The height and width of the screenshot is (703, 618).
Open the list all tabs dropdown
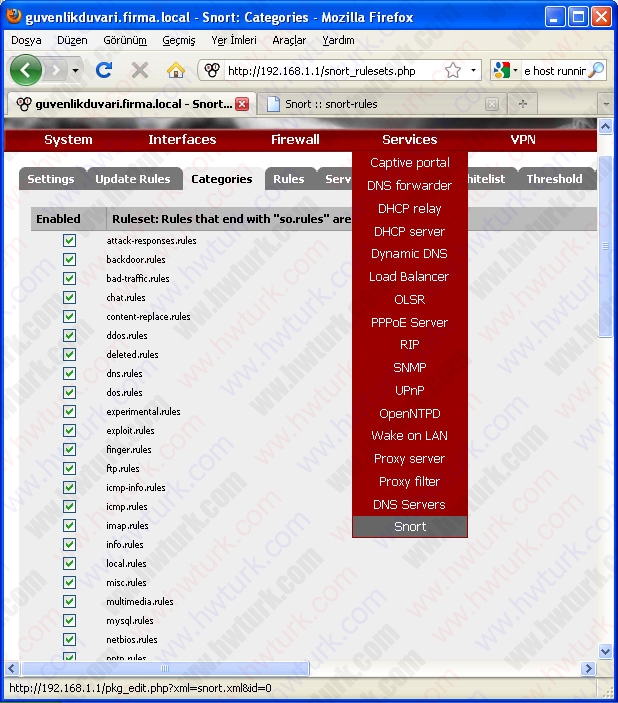[606, 104]
